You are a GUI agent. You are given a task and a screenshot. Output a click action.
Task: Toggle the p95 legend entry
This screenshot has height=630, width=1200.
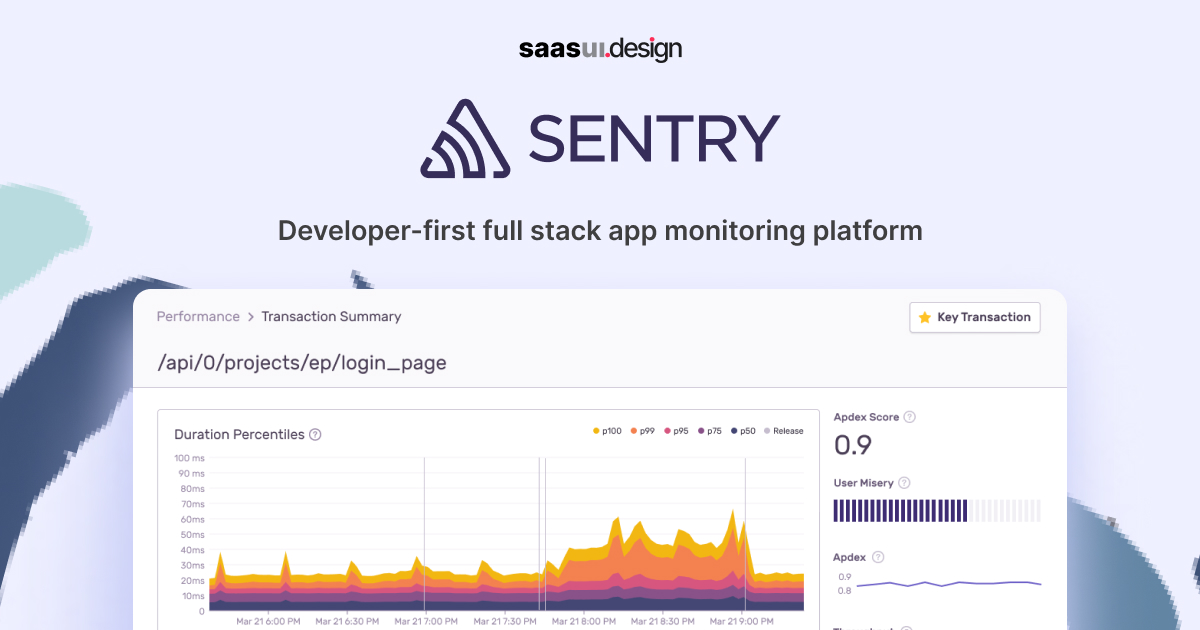tap(677, 430)
